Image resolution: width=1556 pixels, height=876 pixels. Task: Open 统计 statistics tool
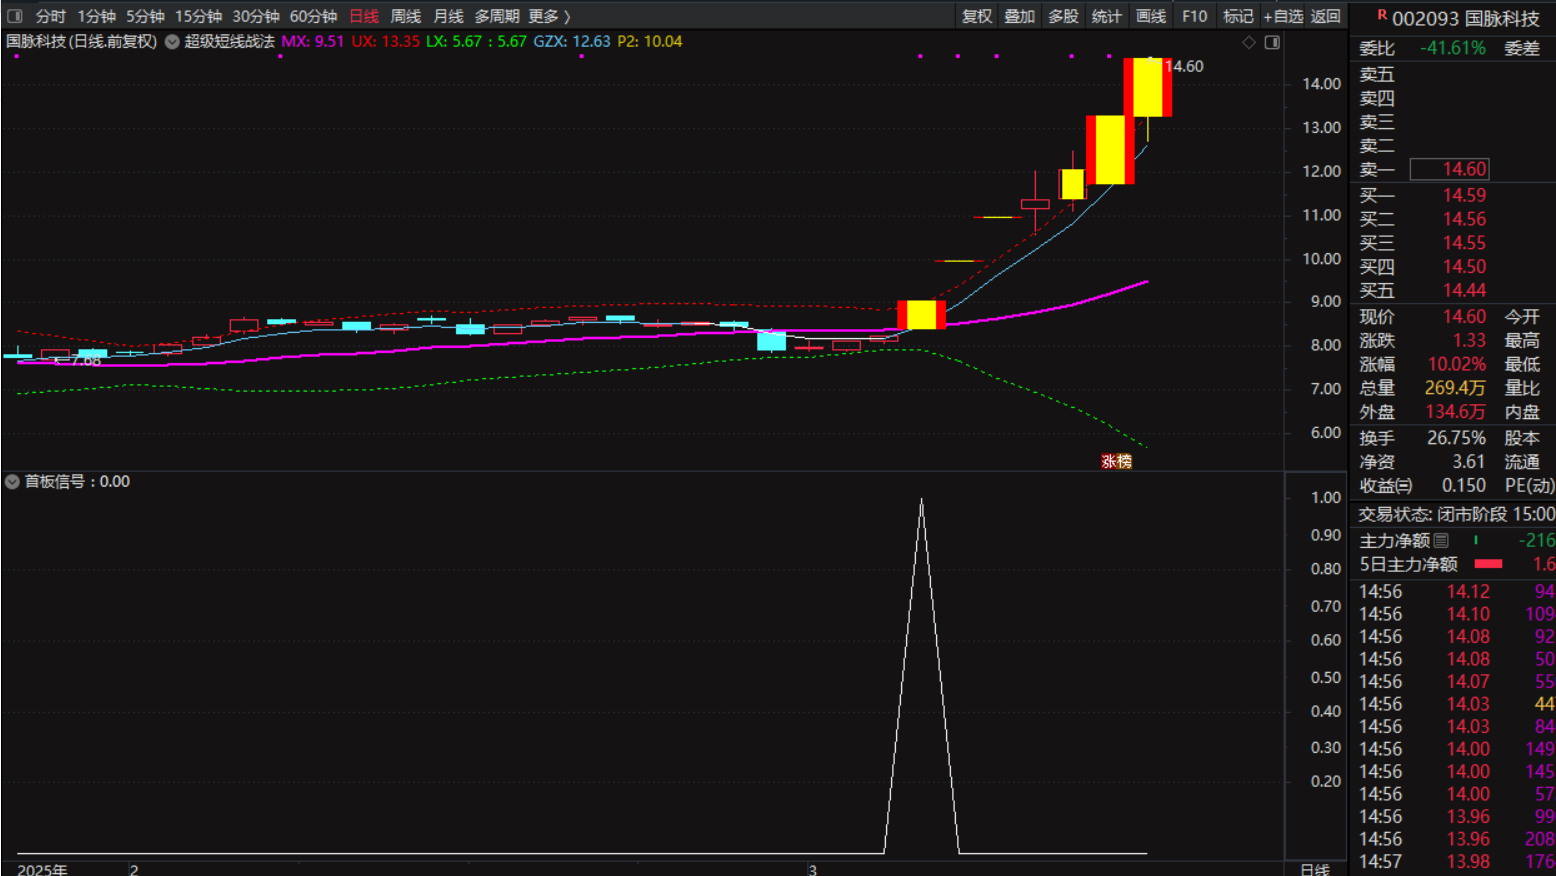click(x=1107, y=16)
